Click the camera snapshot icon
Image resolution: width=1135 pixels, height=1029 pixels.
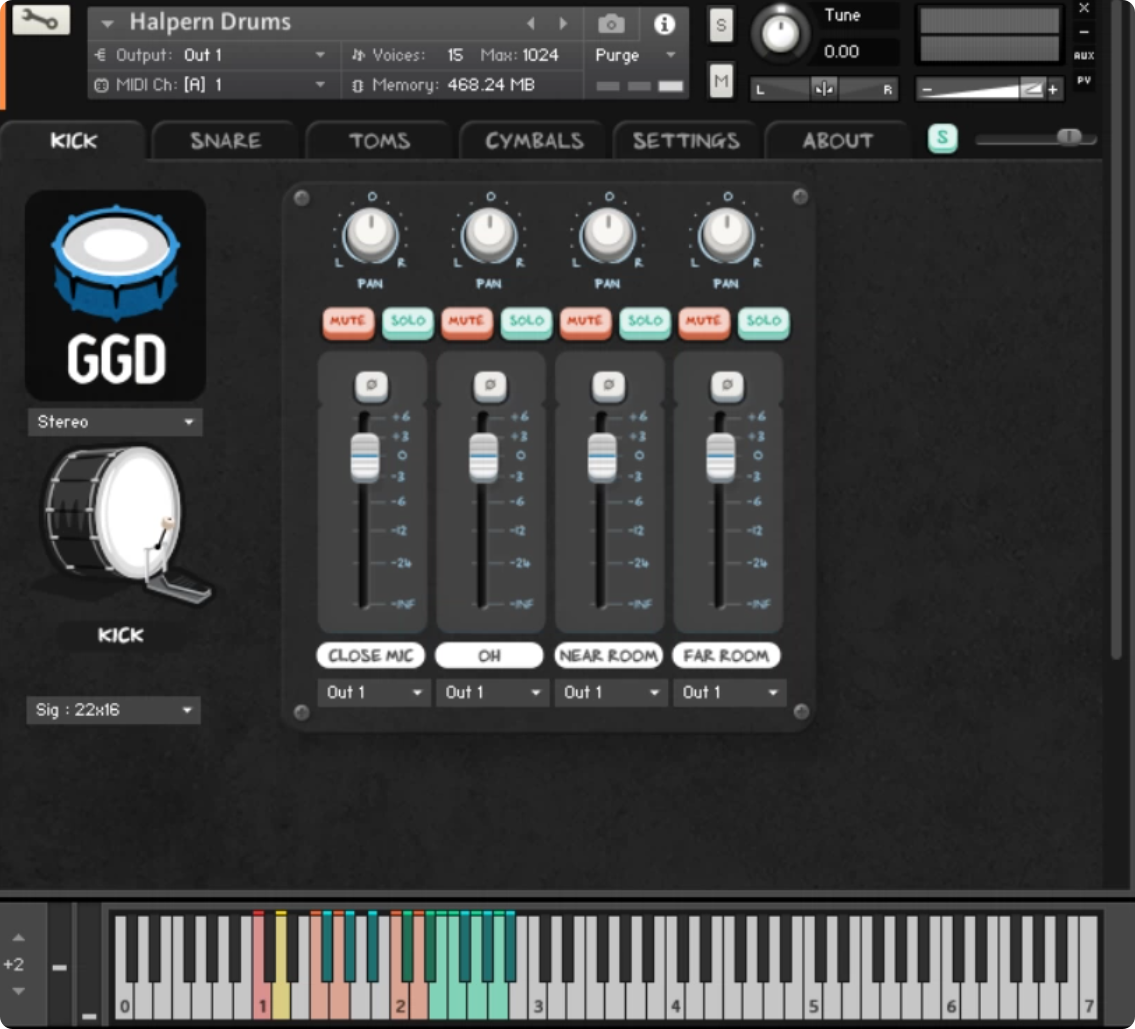tap(611, 24)
